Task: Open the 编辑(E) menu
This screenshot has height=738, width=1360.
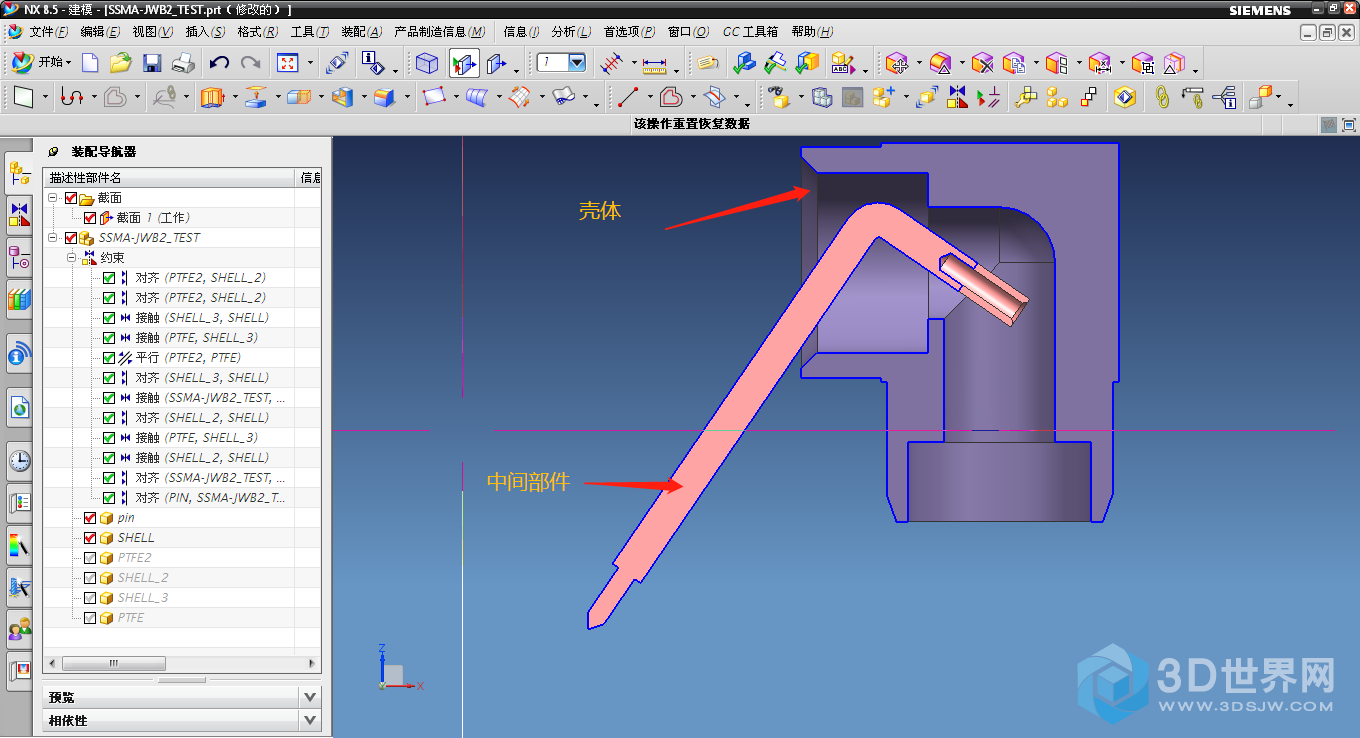Action: coord(100,32)
